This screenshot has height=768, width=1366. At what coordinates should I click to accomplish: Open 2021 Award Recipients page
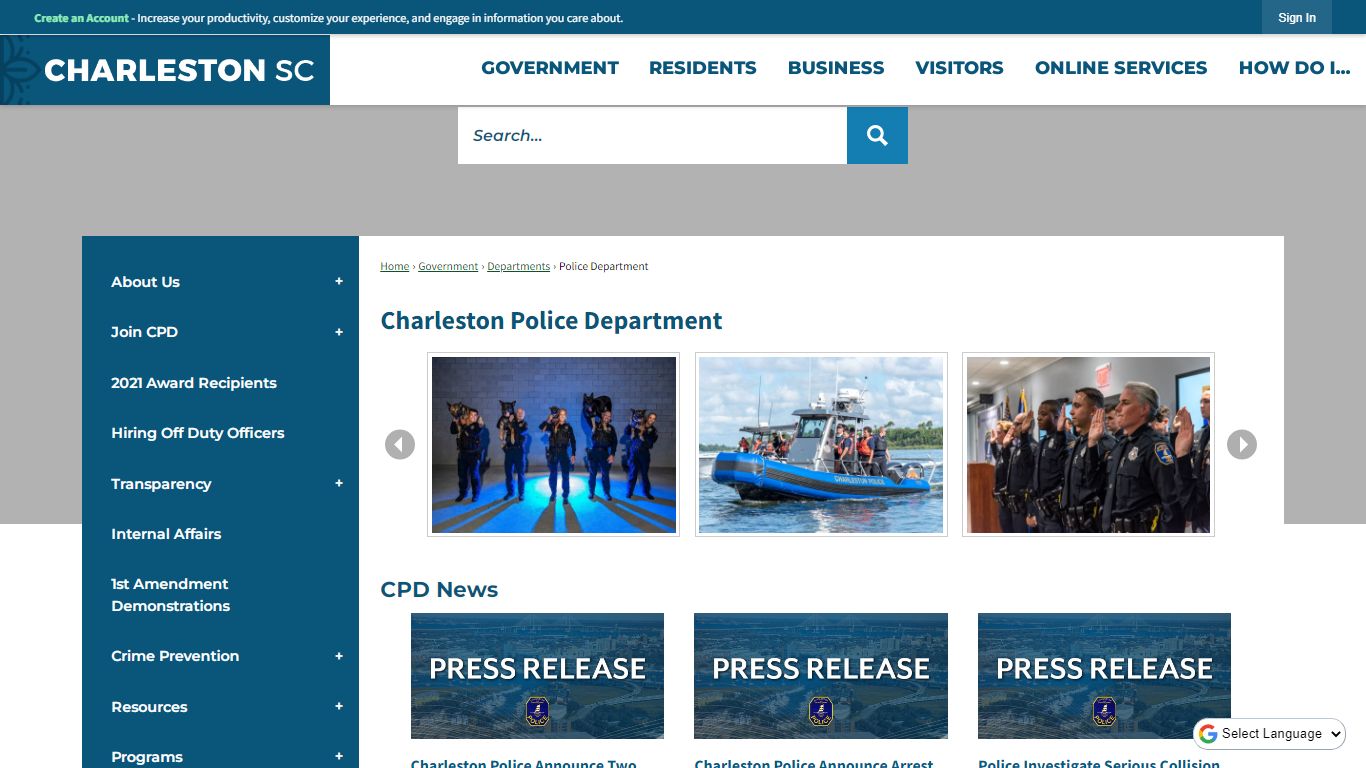click(x=194, y=383)
